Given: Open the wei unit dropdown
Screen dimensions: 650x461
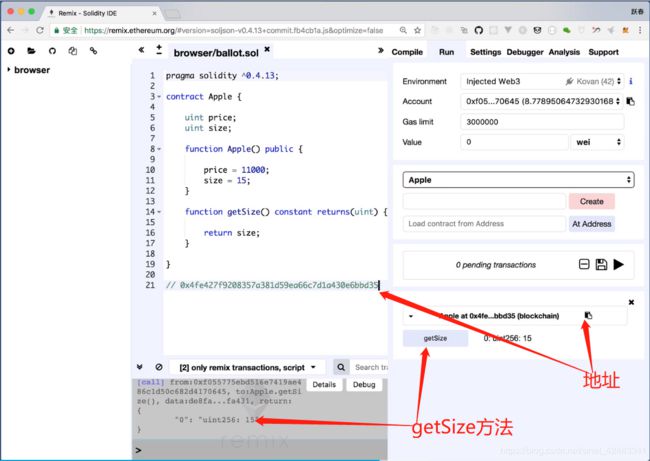Looking at the screenshot, I should [597, 142].
